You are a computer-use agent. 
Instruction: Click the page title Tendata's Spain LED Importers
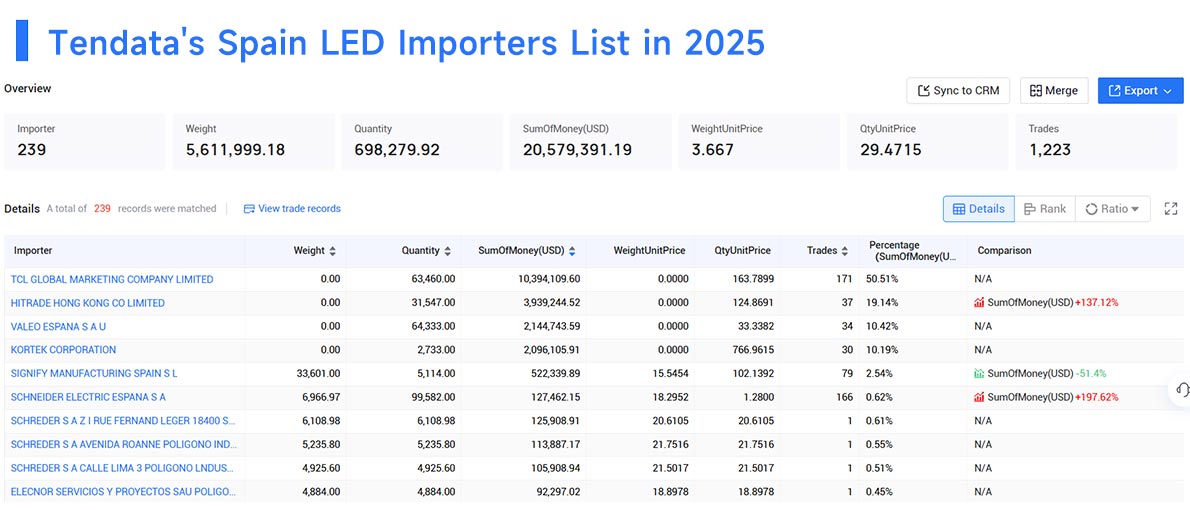click(407, 42)
